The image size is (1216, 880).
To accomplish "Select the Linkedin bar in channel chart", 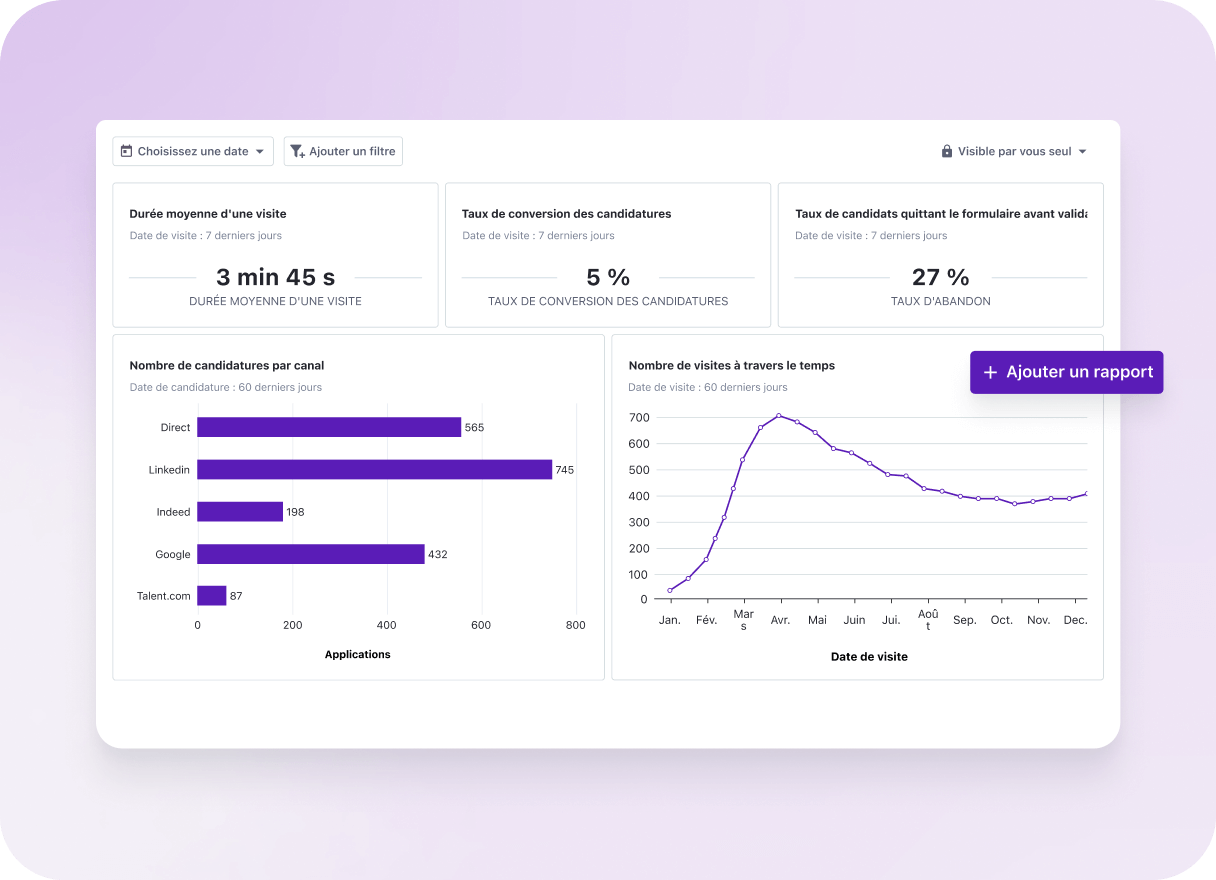I will [374, 469].
